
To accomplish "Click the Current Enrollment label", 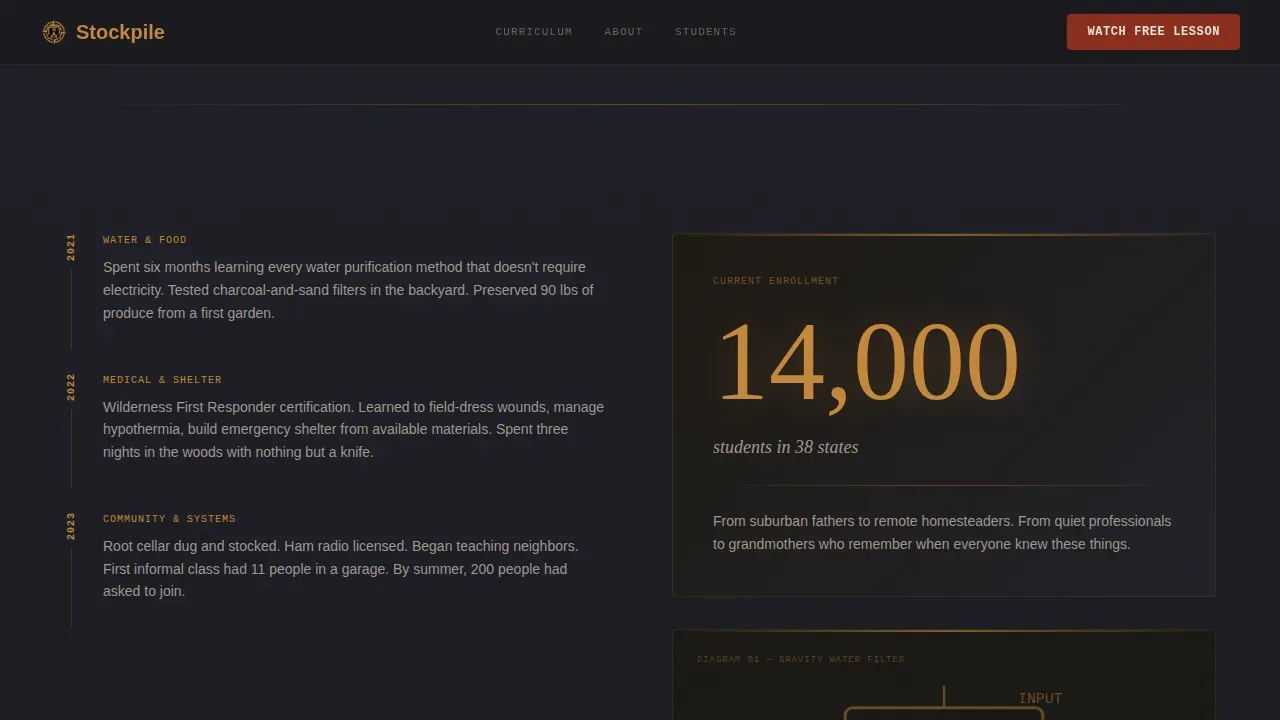I will (x=776, y=281).
